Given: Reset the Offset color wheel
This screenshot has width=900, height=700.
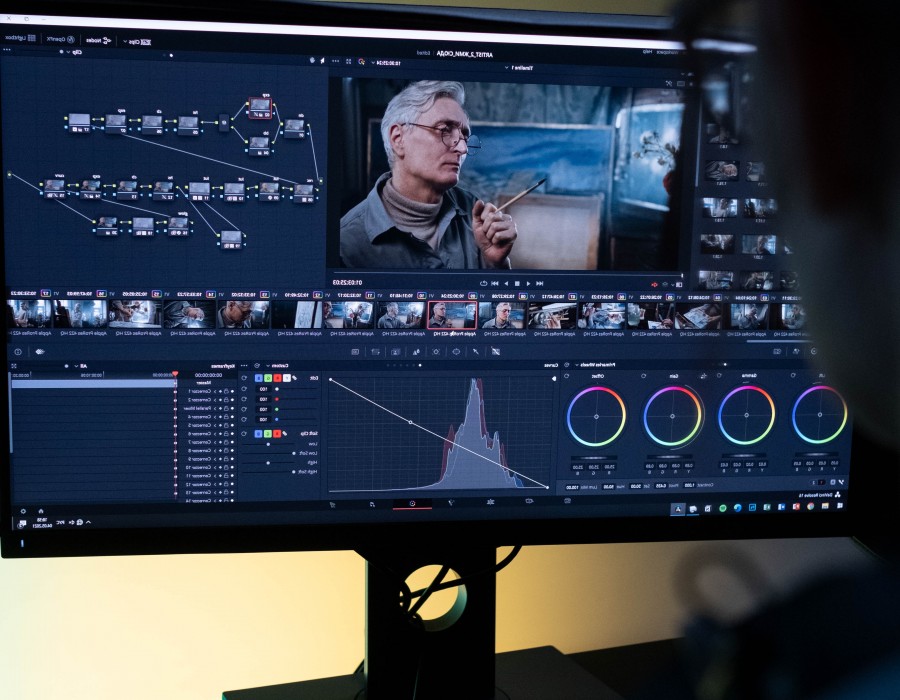Looking at the screenshot, I should (568, 377).
